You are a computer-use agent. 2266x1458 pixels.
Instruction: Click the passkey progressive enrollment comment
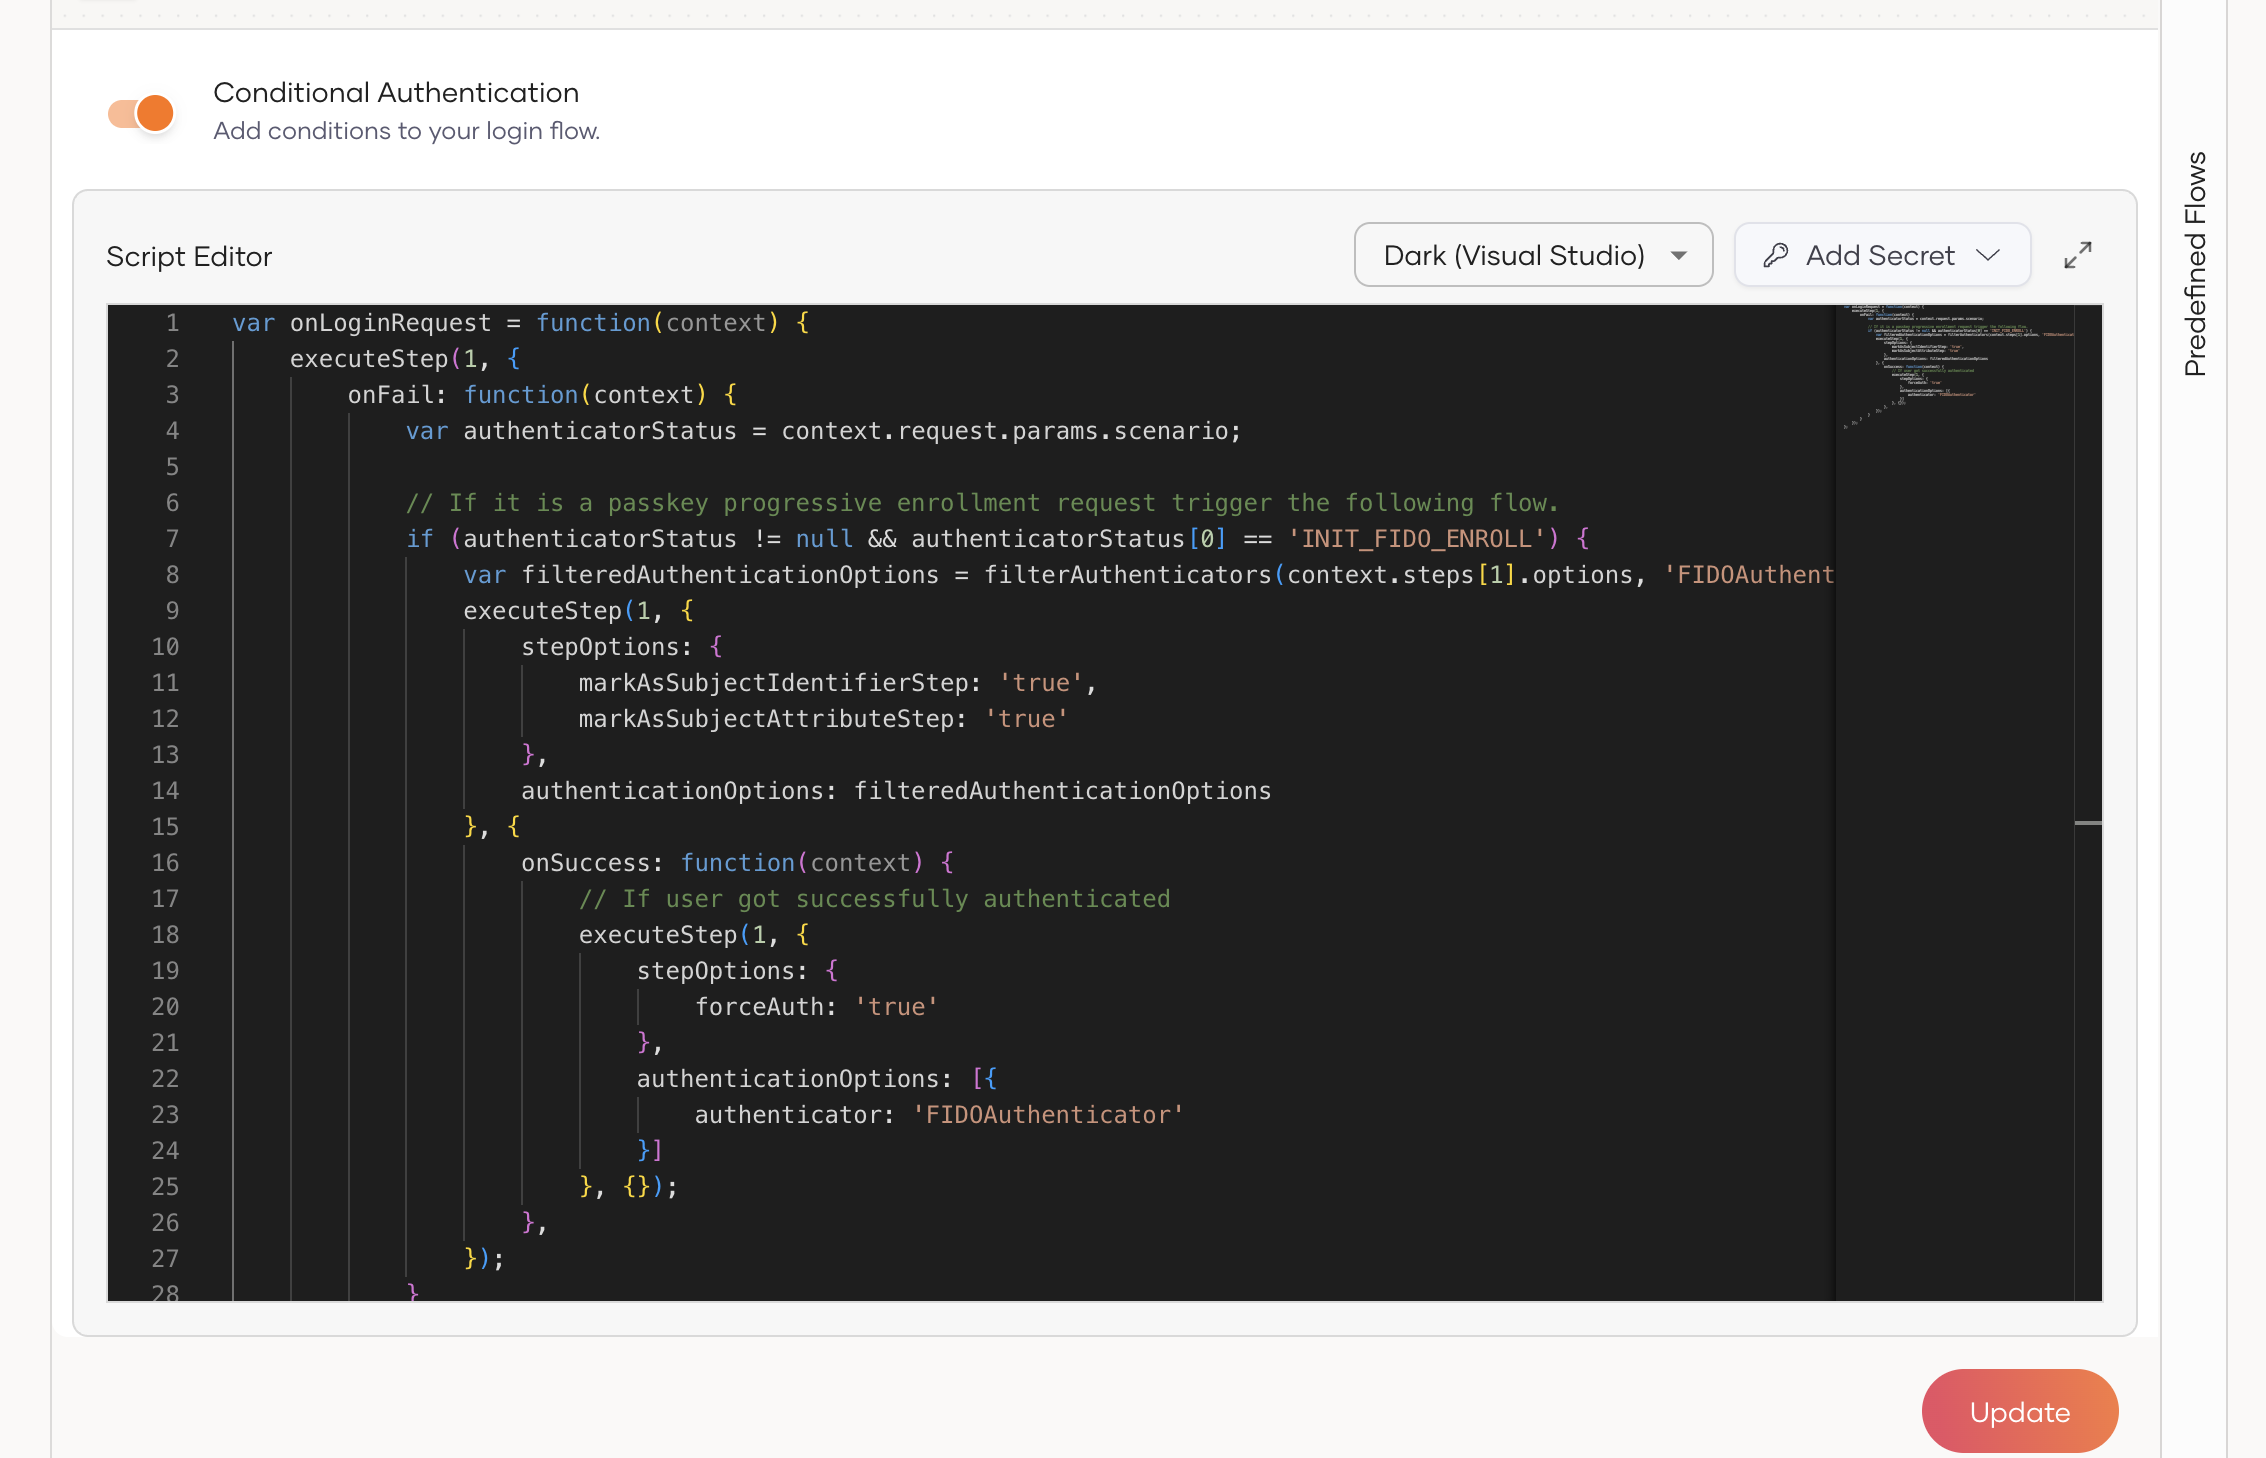pos(982,503)
